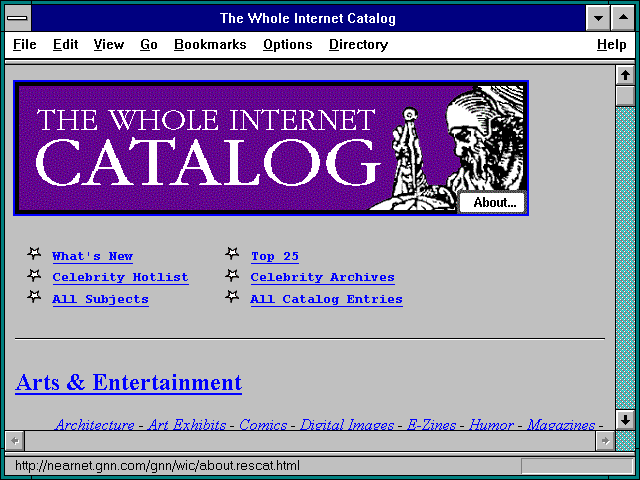The height and width of the screenshot is (480, 640).
Task: Open the What's New link
Action: point(92,256)
